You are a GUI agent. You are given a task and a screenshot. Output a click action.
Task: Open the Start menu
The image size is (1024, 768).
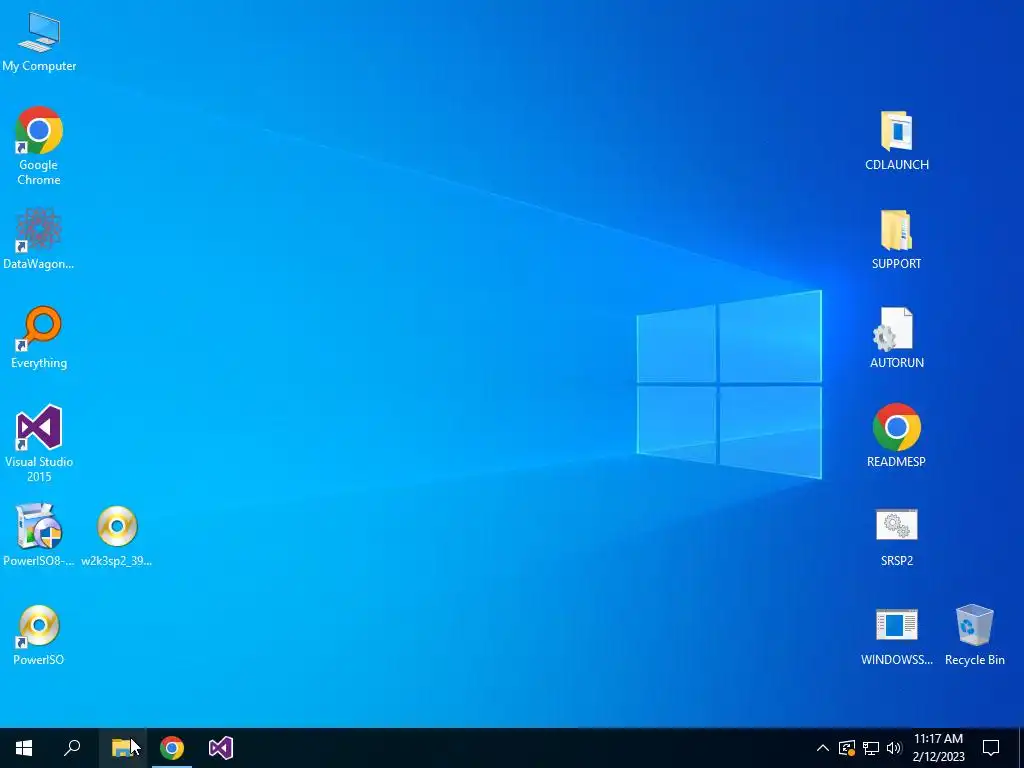[24, 748]
